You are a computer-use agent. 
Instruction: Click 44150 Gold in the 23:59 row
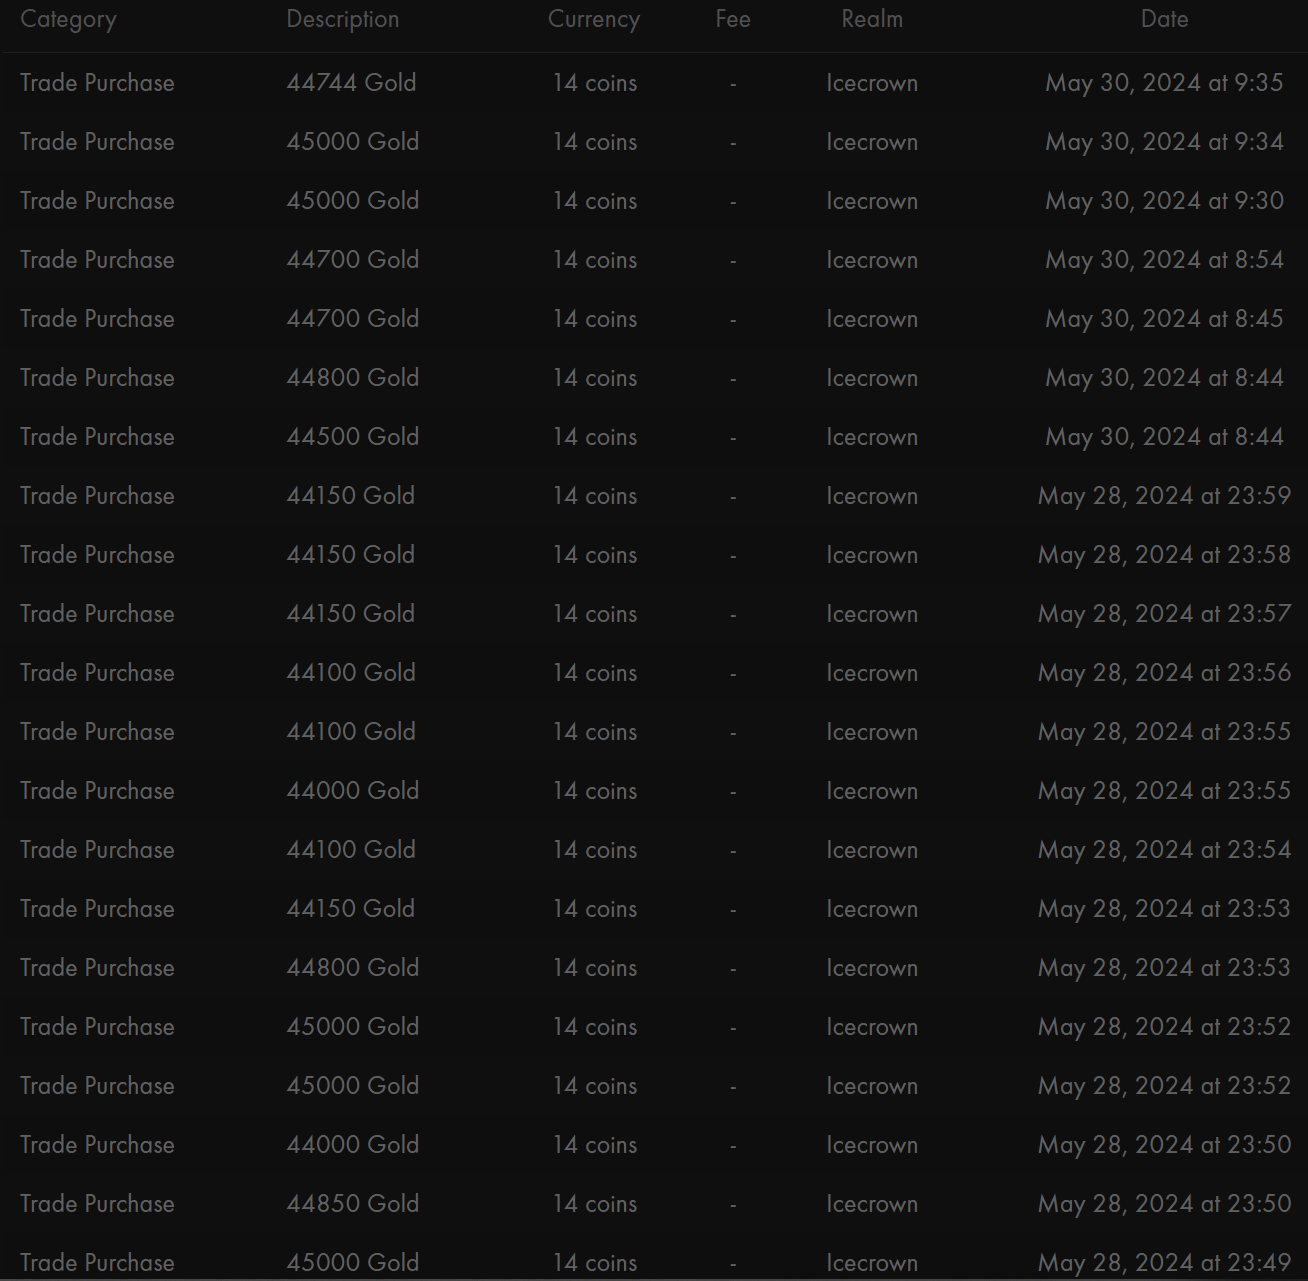[350, 496]
